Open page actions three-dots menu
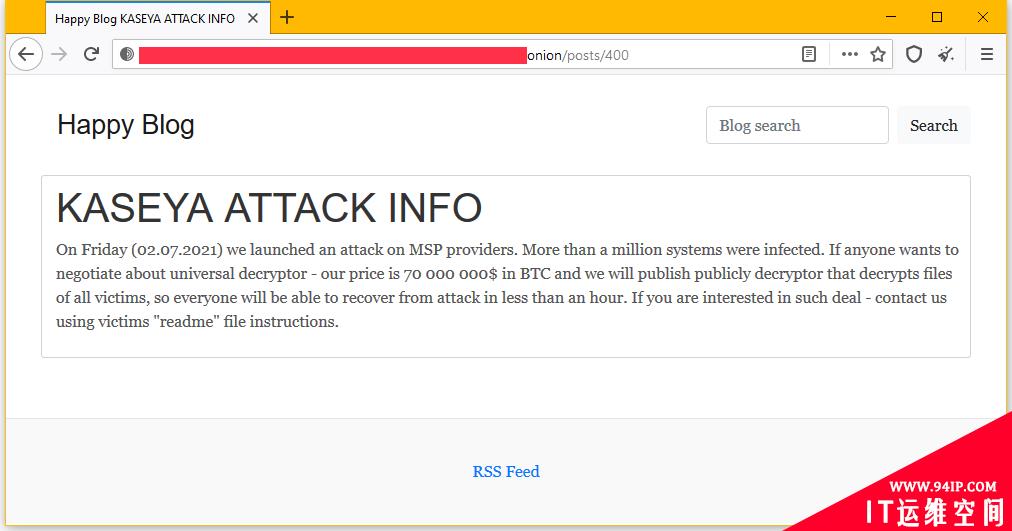Image resolution: width=1012 pixels, height=531 pixels. tap(849, 54)
